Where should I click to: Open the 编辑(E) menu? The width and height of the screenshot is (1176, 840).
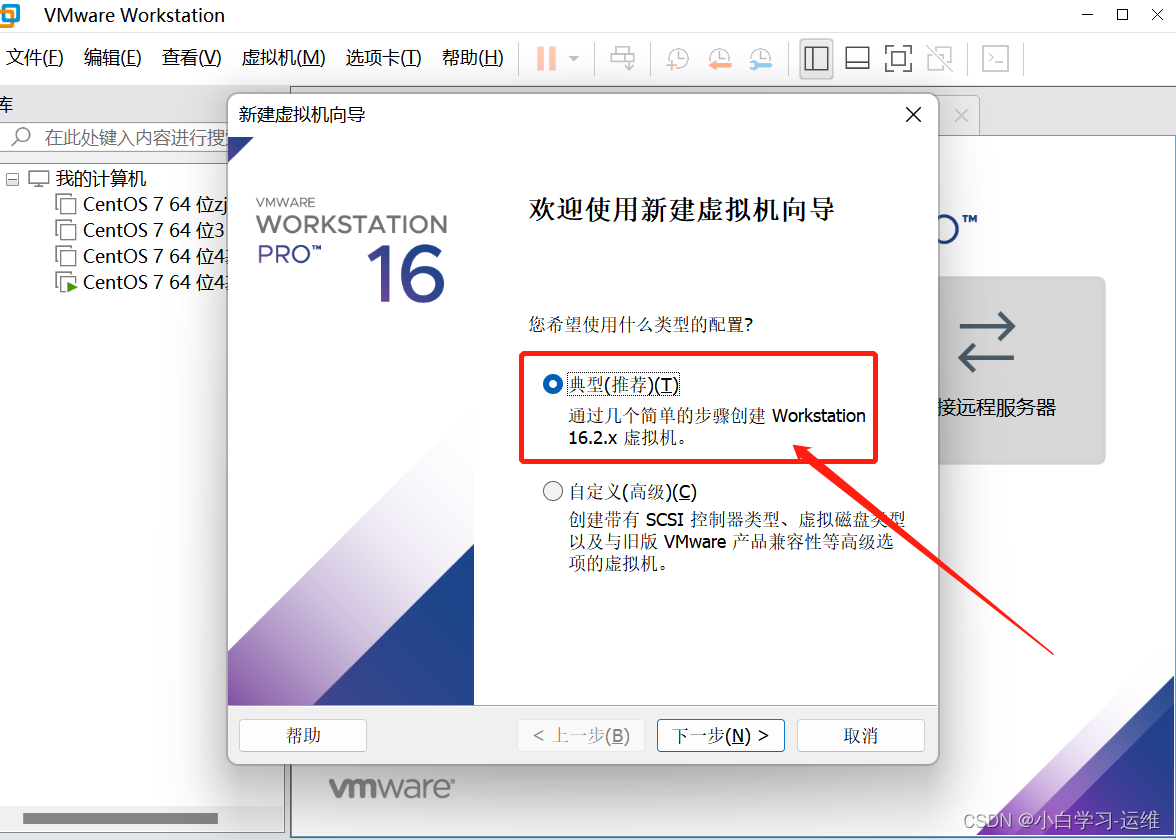(112, 58)
